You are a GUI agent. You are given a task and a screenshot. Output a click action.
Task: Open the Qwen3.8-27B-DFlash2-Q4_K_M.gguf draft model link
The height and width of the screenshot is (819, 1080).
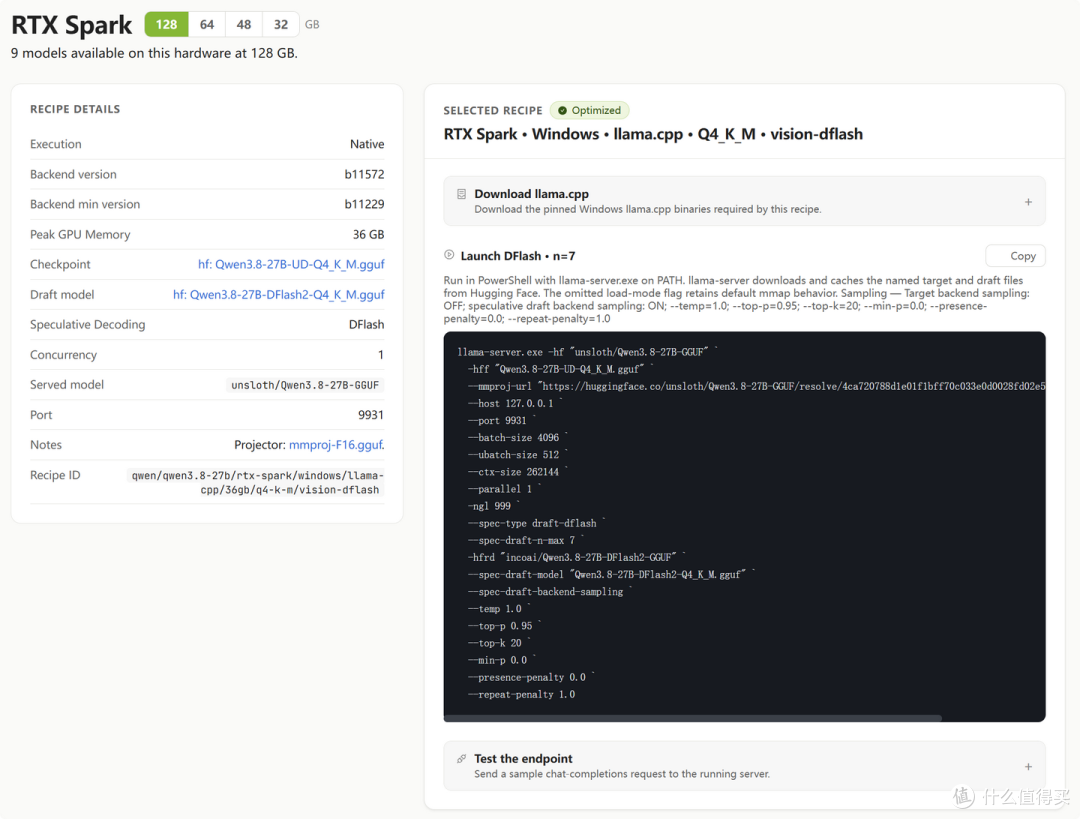278,295
